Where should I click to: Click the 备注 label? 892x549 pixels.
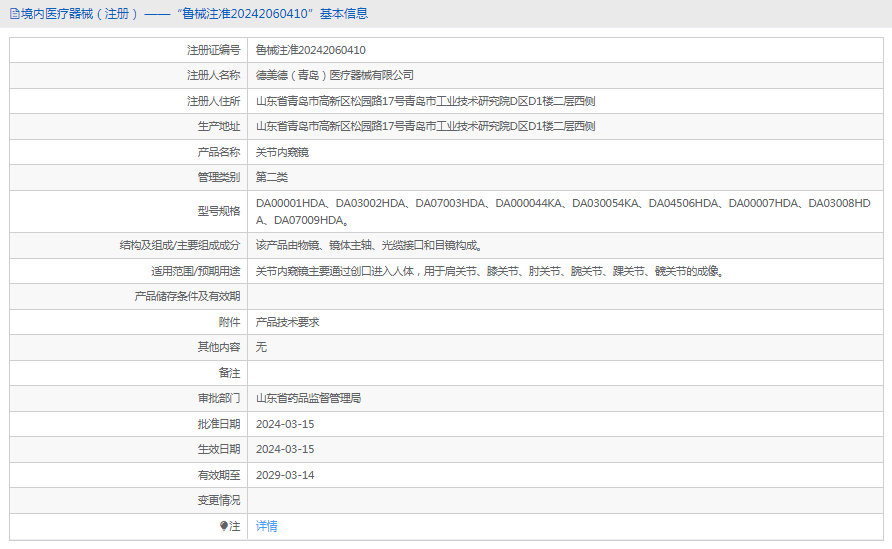point(229,373)
